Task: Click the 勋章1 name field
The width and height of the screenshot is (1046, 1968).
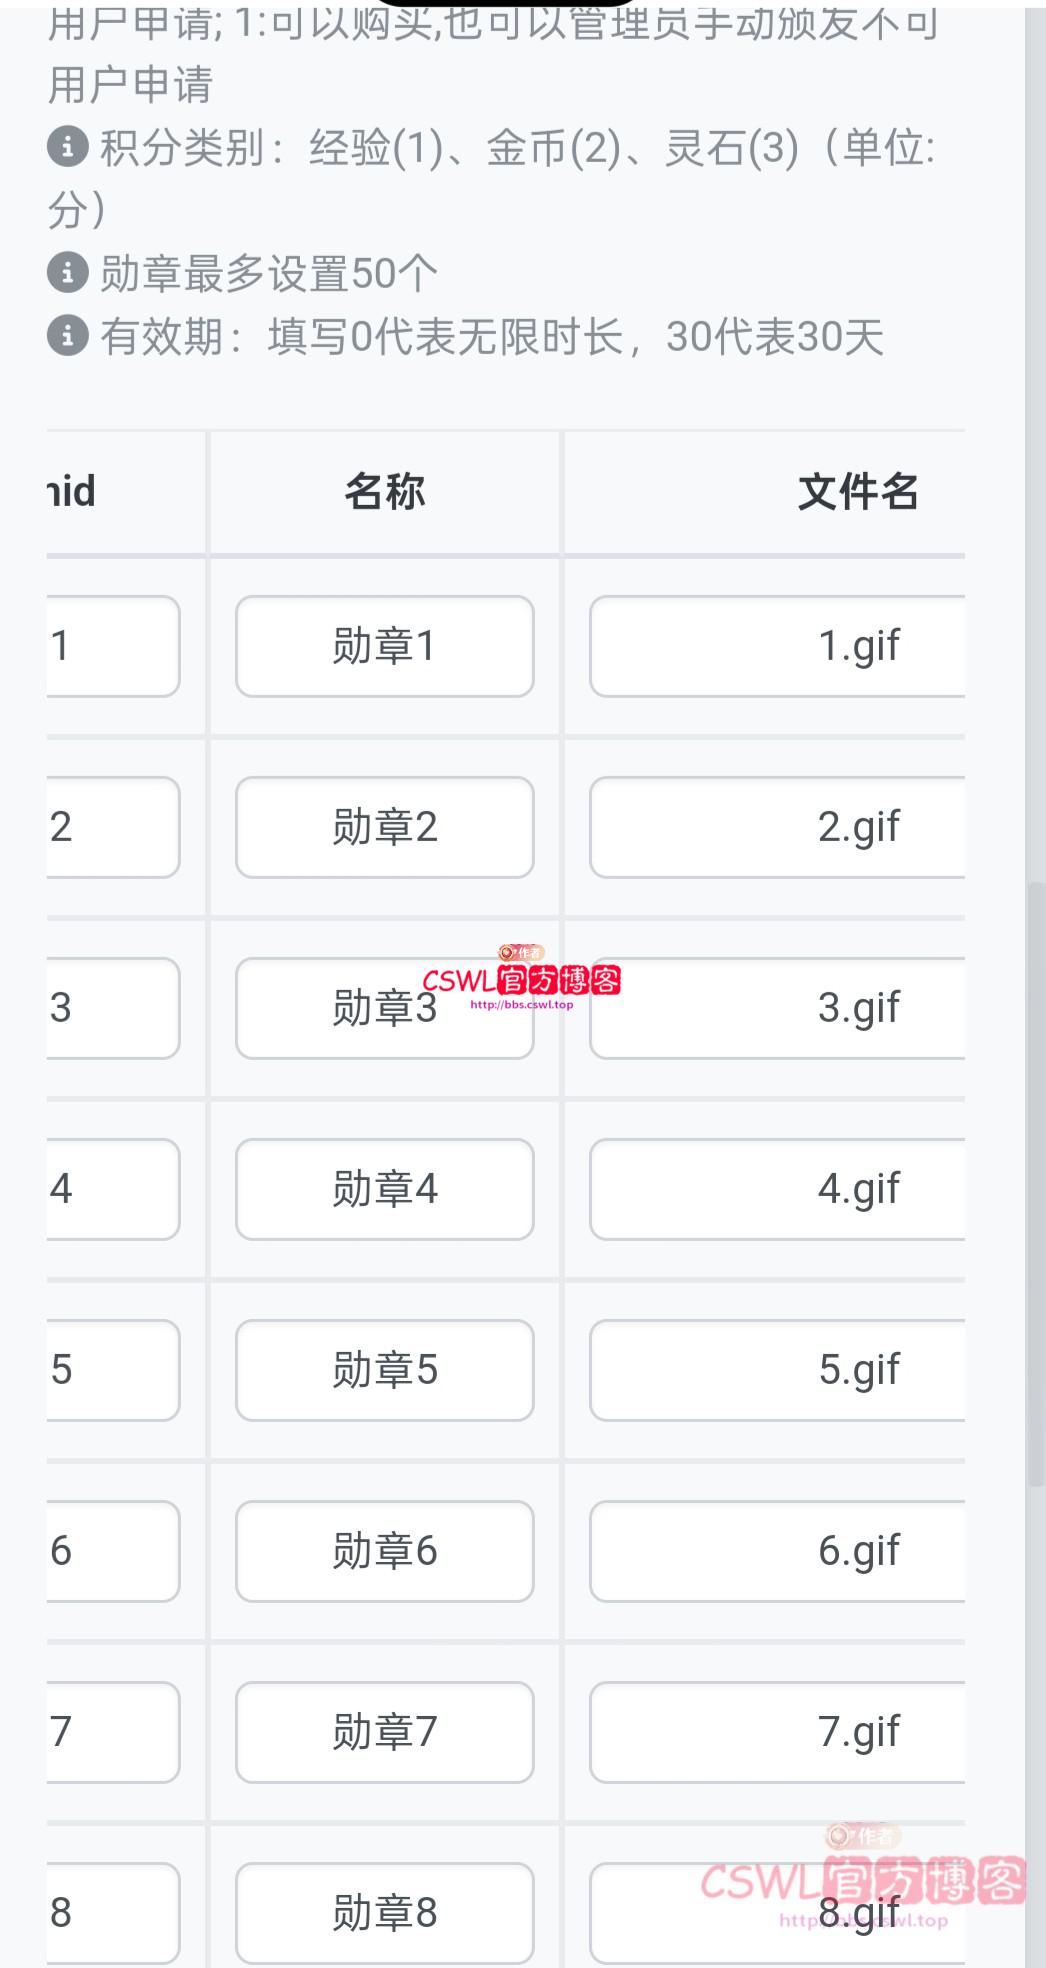Action: [384, 646]
